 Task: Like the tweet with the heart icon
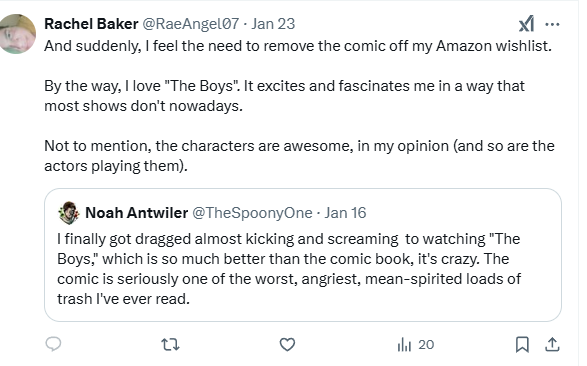287,344
